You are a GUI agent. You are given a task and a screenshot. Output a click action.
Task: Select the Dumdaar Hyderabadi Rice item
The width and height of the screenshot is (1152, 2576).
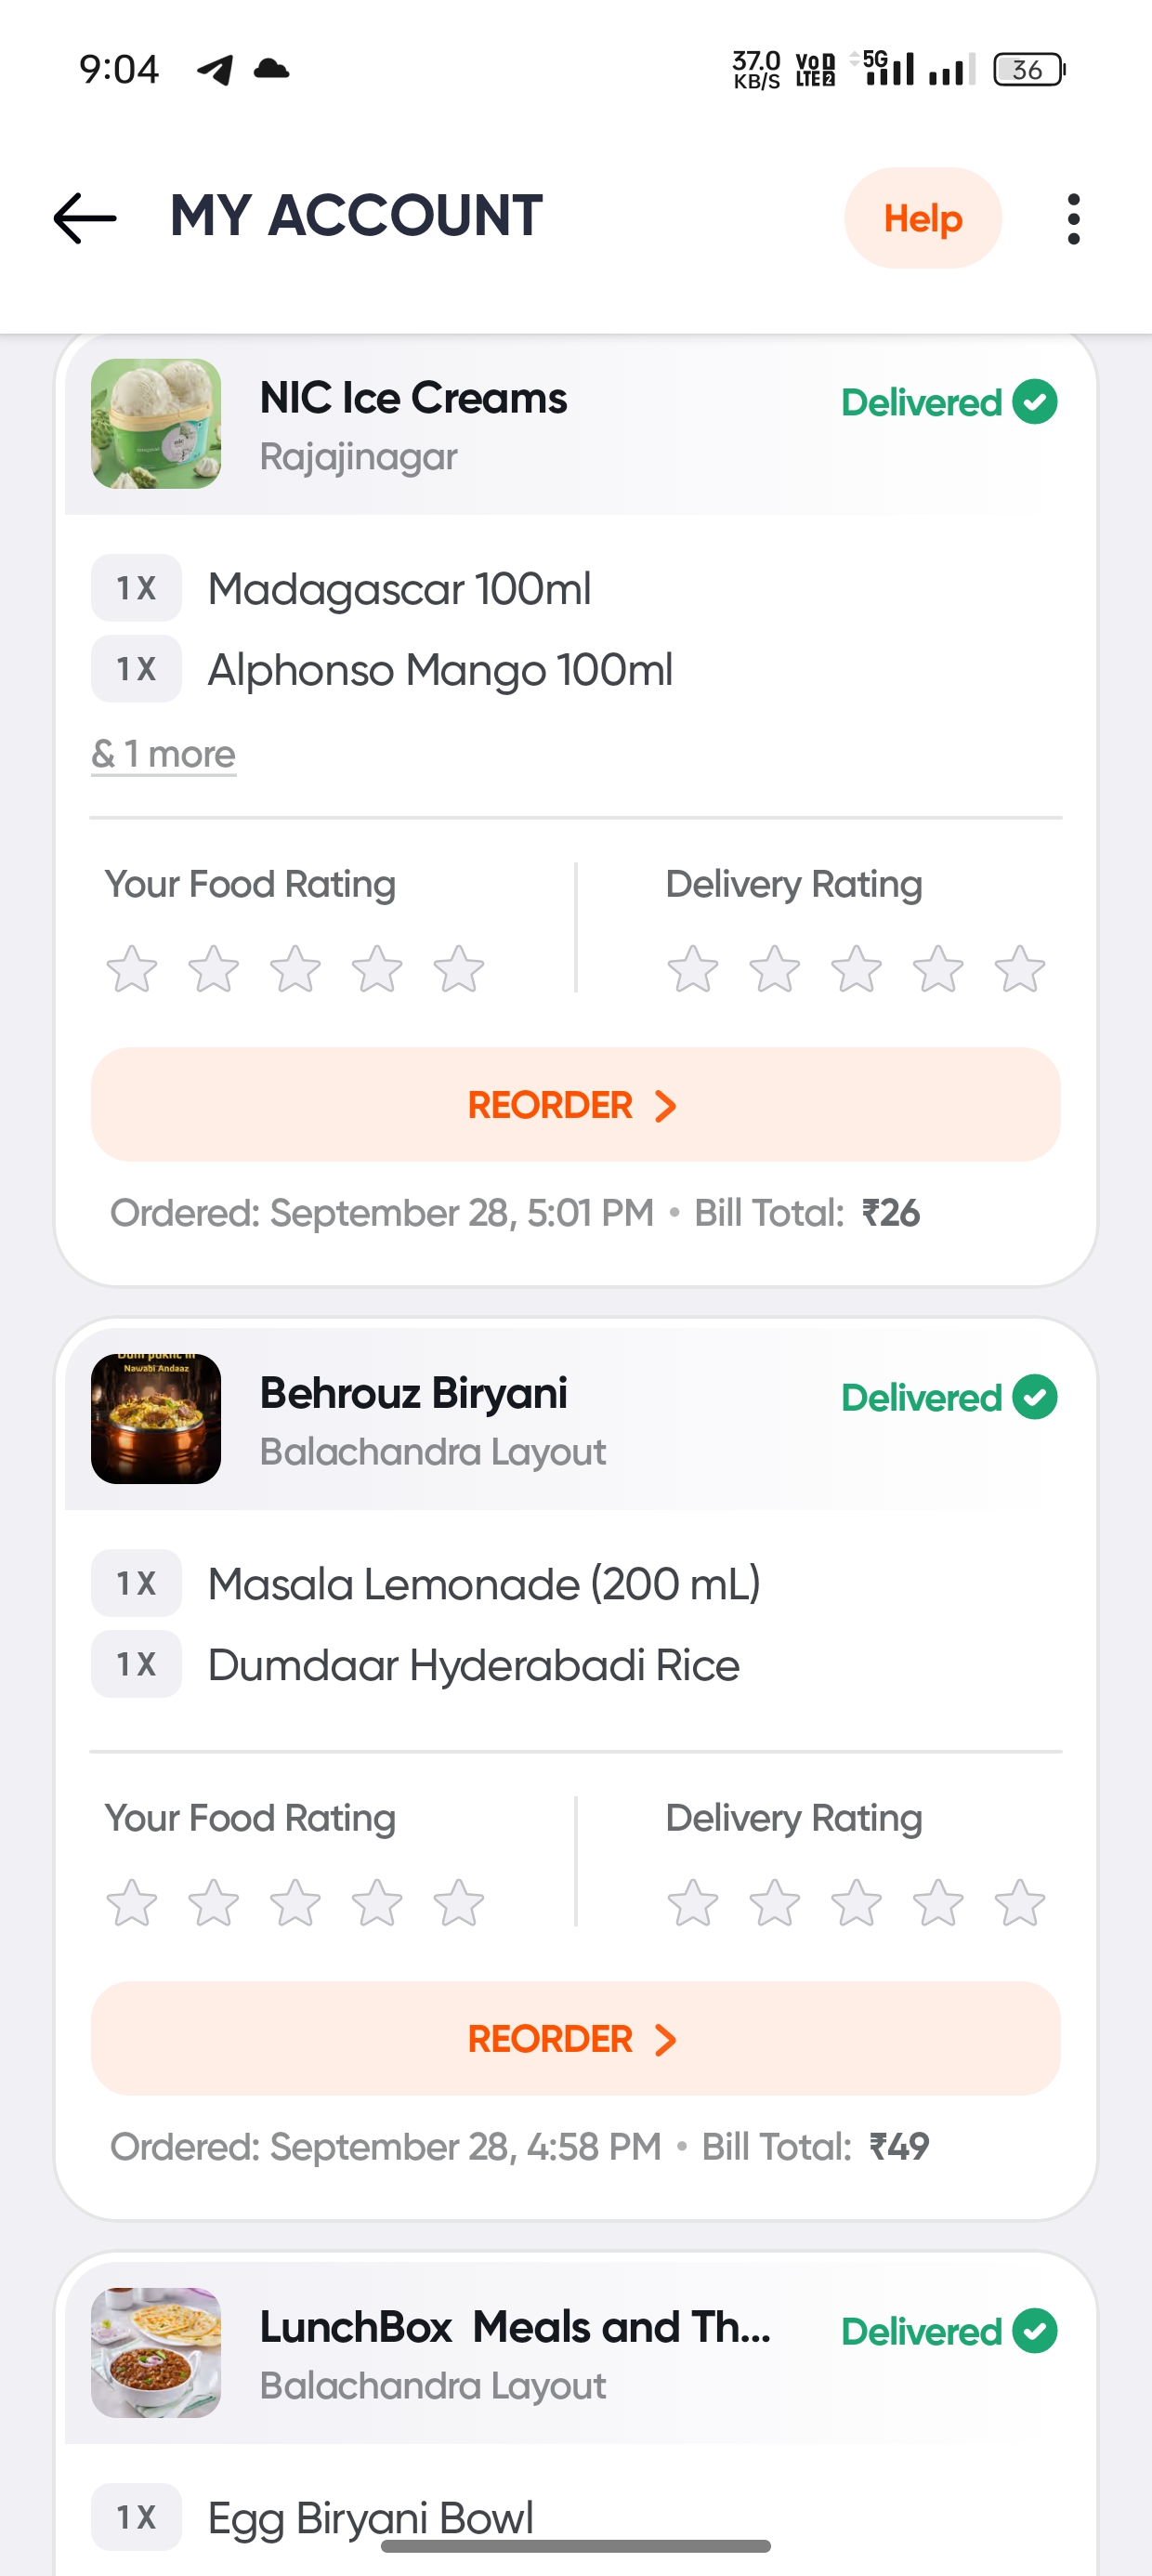tap(473, 1666)
